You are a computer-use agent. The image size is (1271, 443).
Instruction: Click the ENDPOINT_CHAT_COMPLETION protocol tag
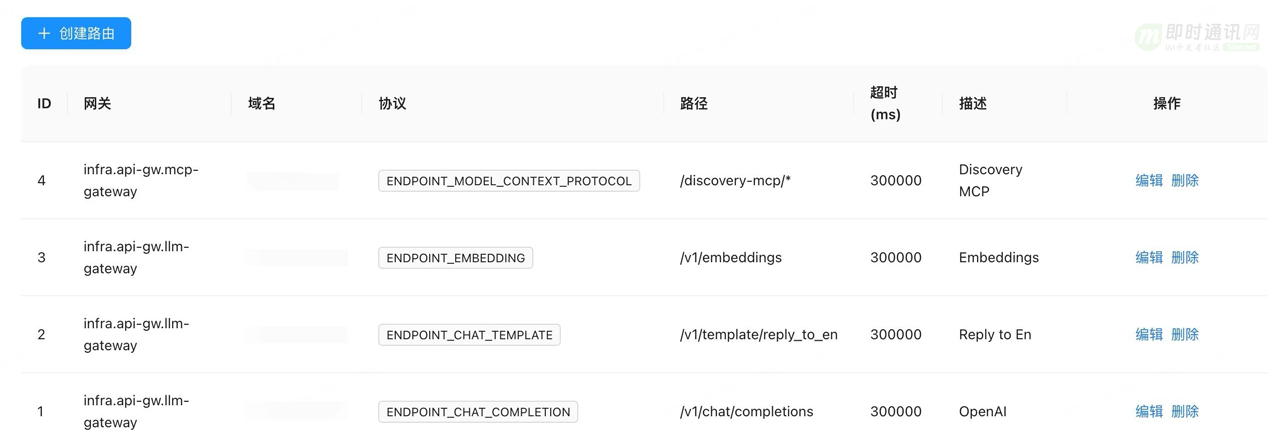pyautogui.click(x=478, y=412)
